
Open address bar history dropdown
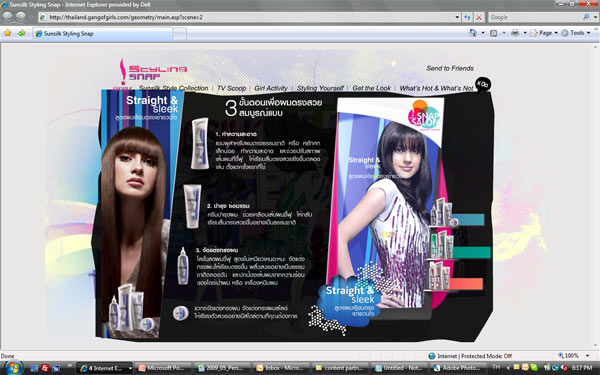tap(457, 17)
